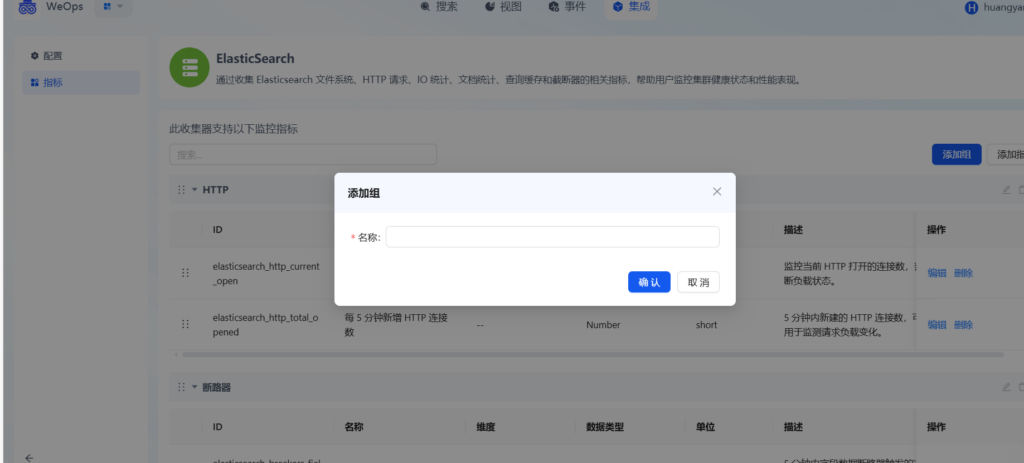Screen dimensions: 1024x463
Task: Click the drag handle for elasticsearch_http_total_opened row
Action: 185,324
